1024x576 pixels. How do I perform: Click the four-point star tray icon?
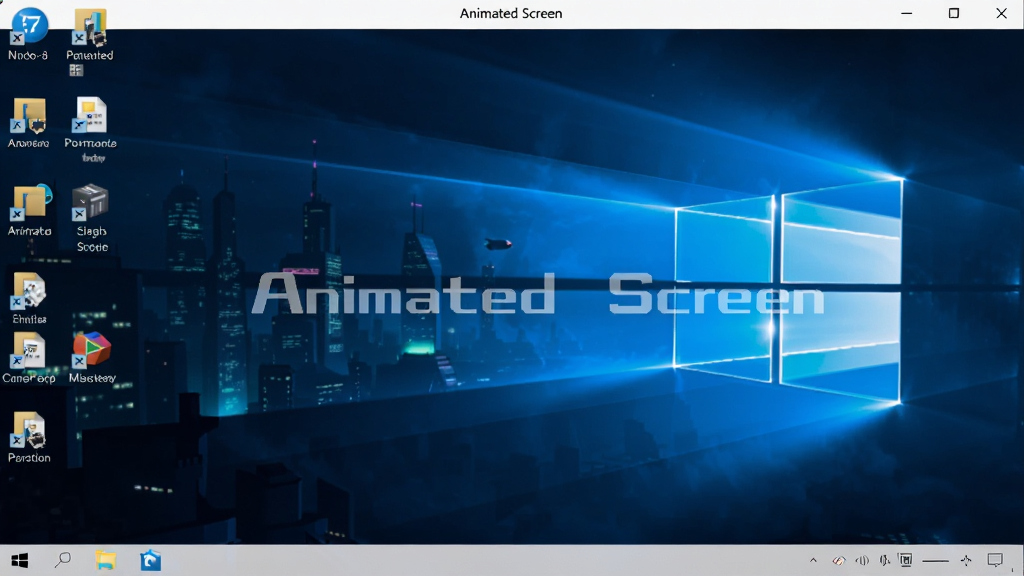966,560
